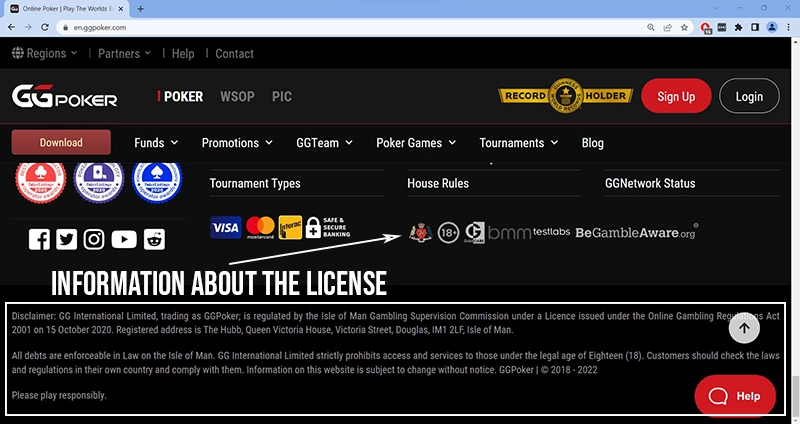This screenshot has height=424, width=800.
Task: Open the Instagram social icon
Action: (x=94, y=239)
